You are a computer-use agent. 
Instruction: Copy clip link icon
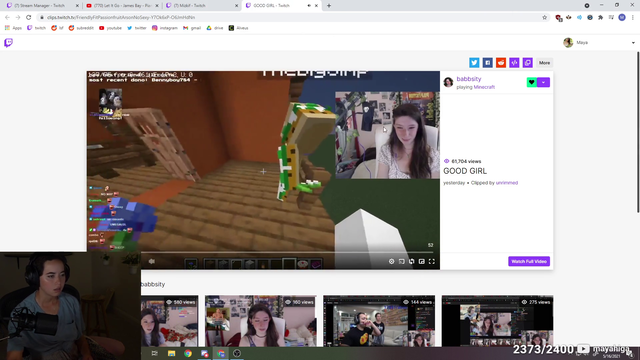click(x=528, y=62)
